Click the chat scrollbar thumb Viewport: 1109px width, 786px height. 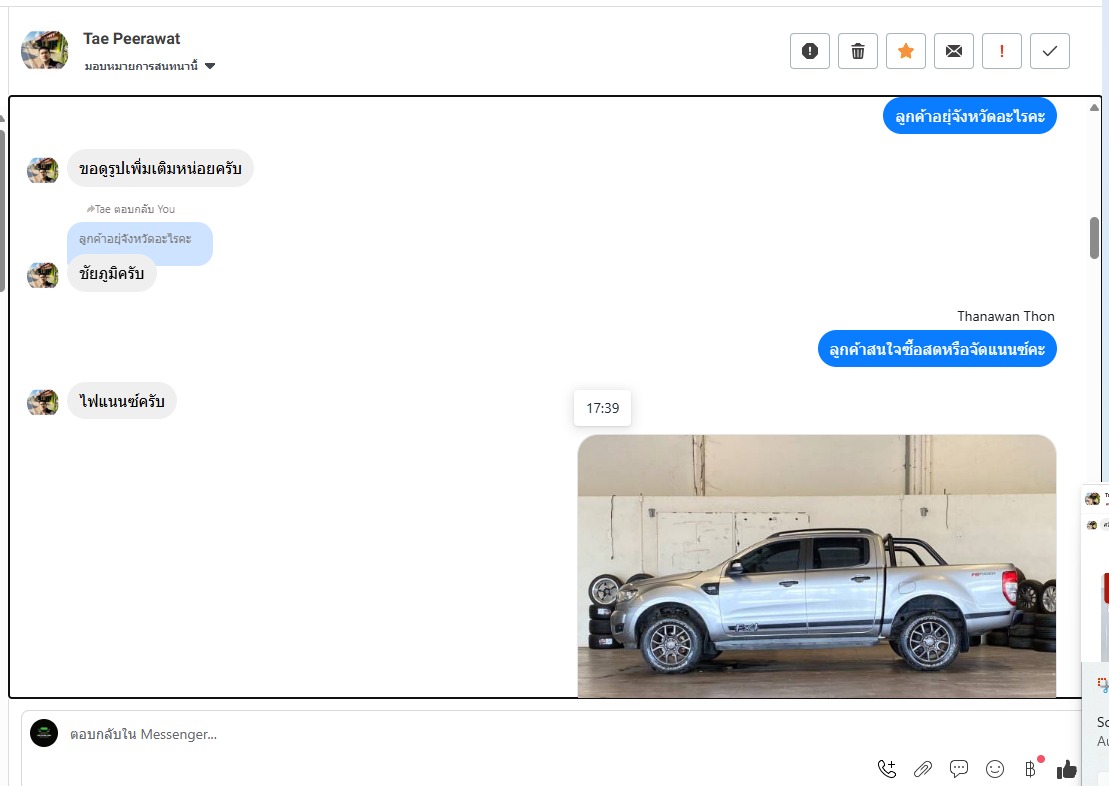[x=1094, y=238]
